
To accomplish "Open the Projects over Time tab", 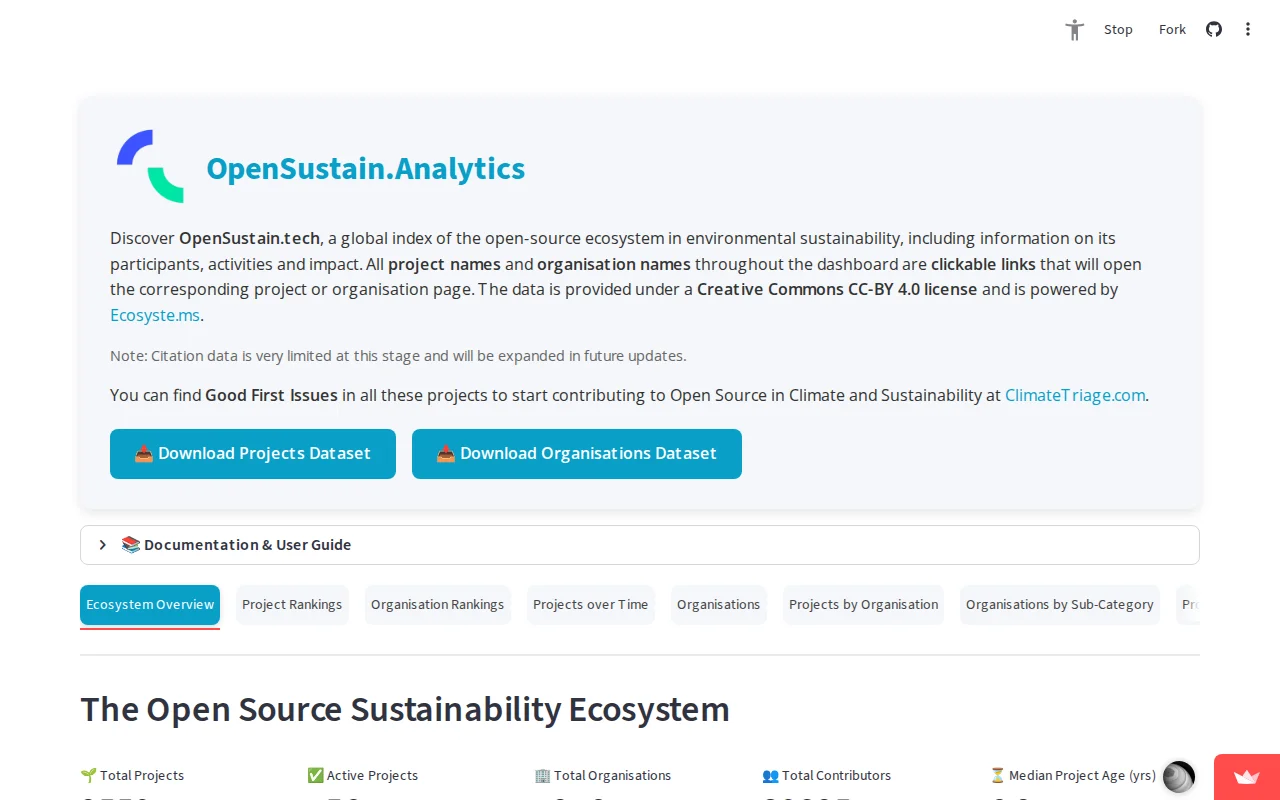I will tap(591, 605).
